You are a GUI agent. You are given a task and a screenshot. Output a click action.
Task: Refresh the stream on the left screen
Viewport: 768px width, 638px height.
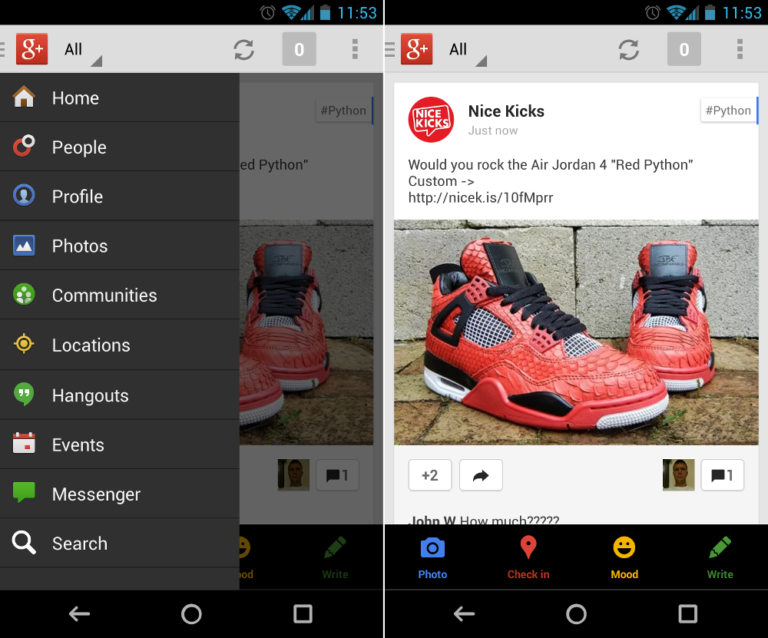point(243,49)
